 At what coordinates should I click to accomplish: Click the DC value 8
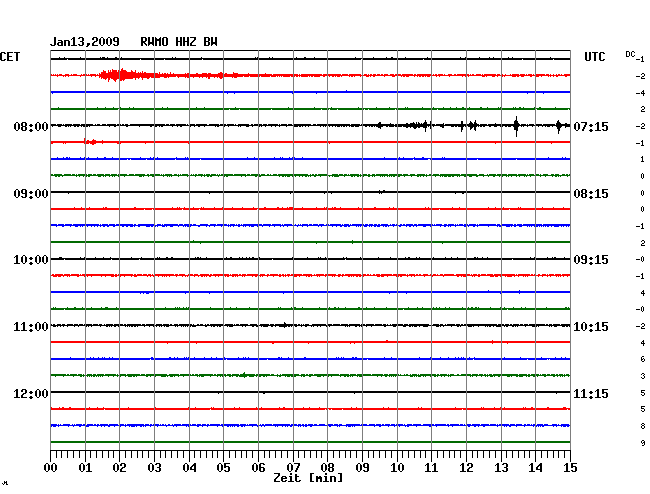coord(643,426)
